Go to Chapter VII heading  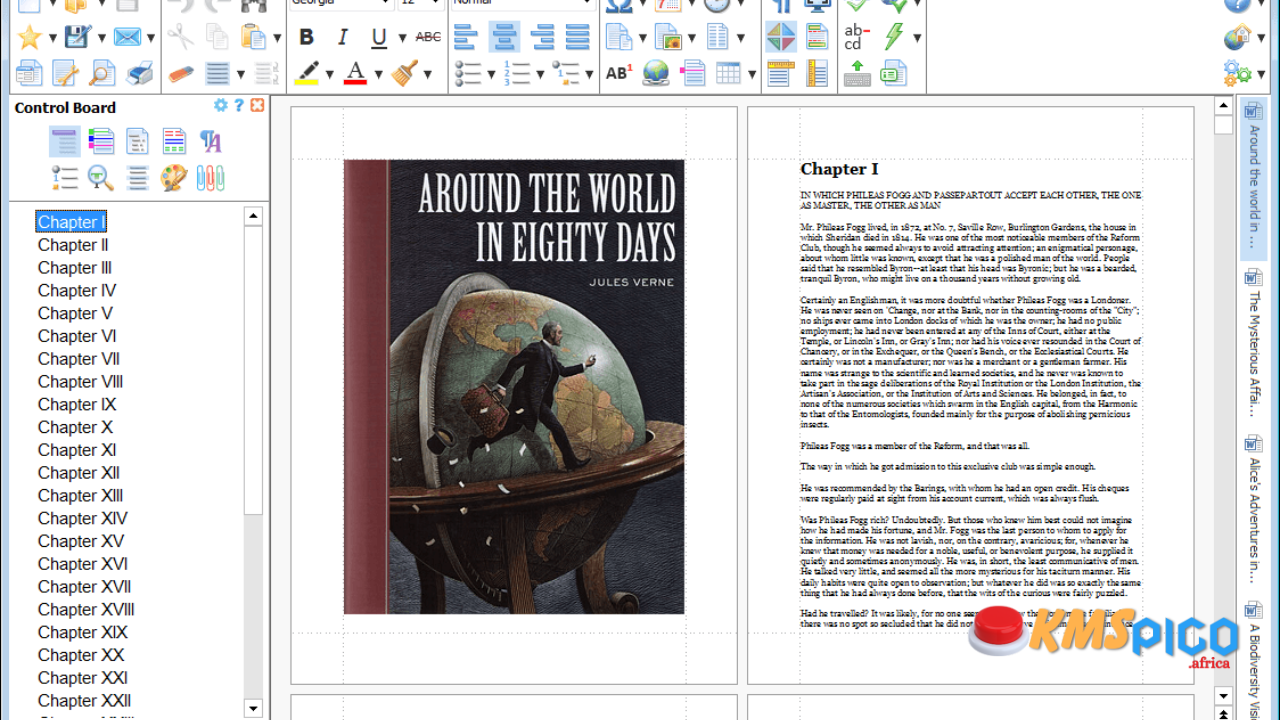[x=79, y=359]
